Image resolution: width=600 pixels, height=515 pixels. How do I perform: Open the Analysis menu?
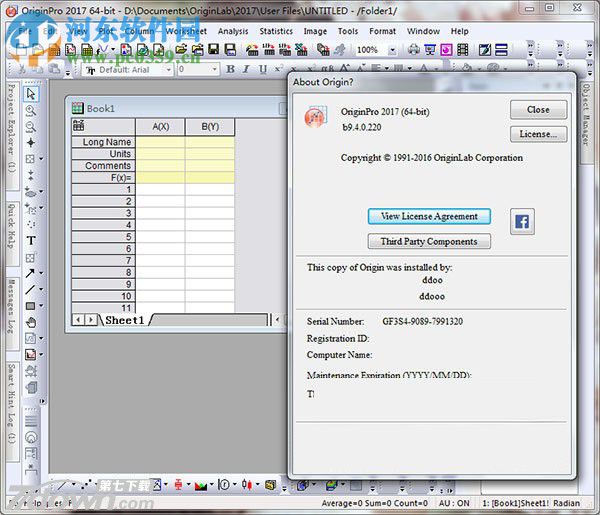[233, 31]
